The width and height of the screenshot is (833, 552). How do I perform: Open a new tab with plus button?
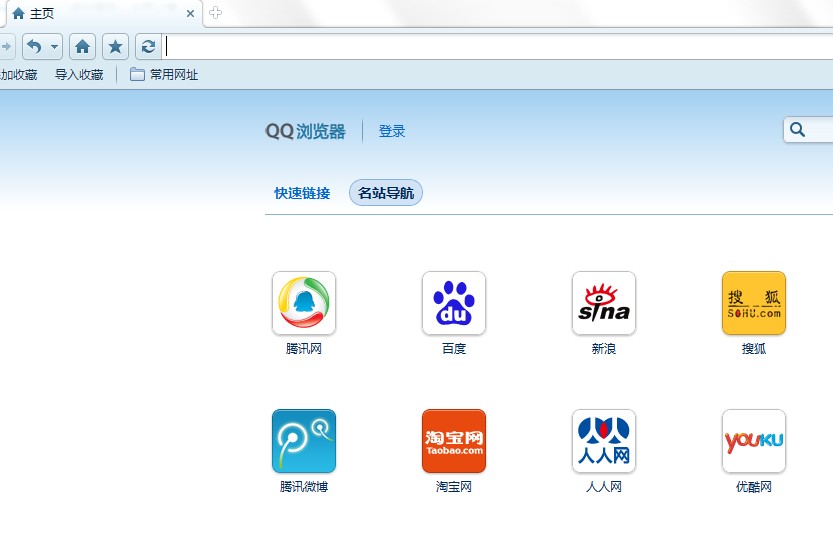pos(215,13)
